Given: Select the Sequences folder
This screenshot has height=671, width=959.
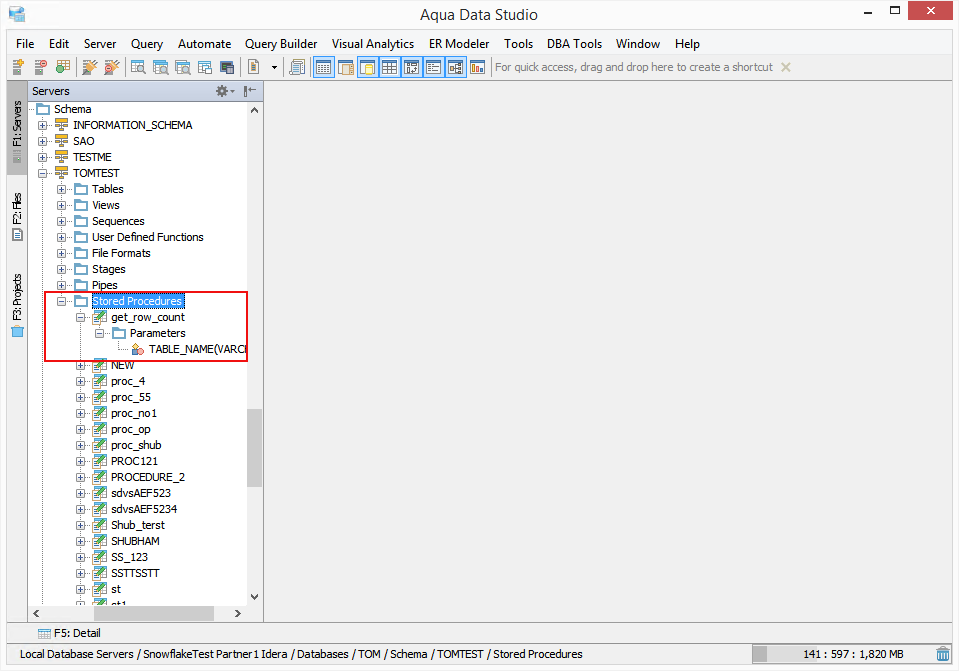Looking at the screenshot, I should tap(118, 221).
